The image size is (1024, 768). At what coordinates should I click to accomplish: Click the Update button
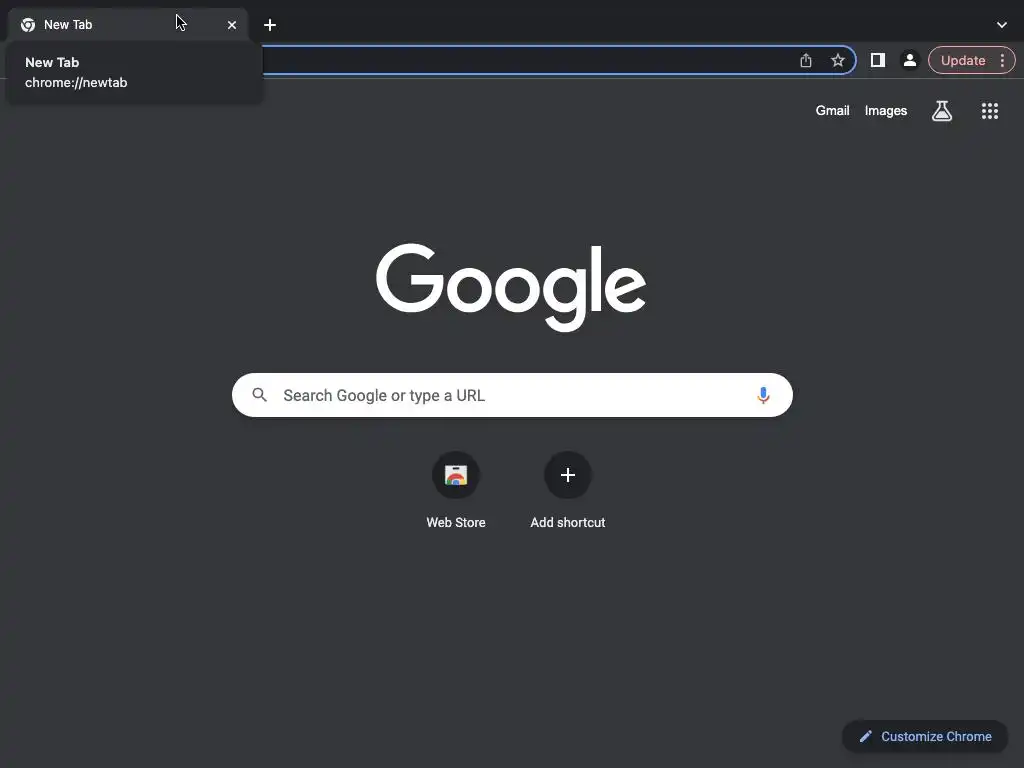963,60
